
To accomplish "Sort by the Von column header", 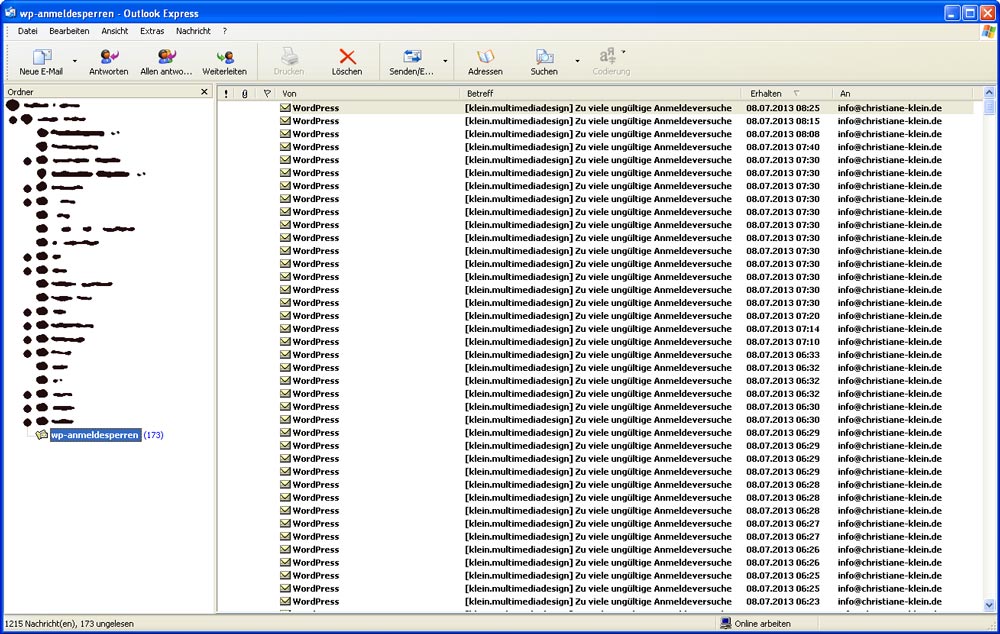I will 368,94.
